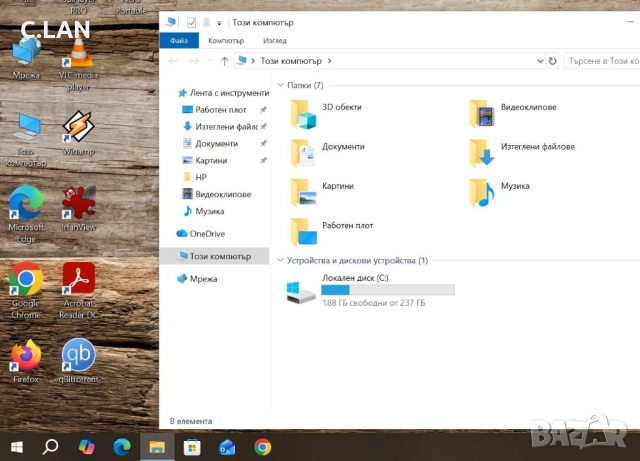Refresh the current folder view
The image size is (640, 461).
(552, 61)
